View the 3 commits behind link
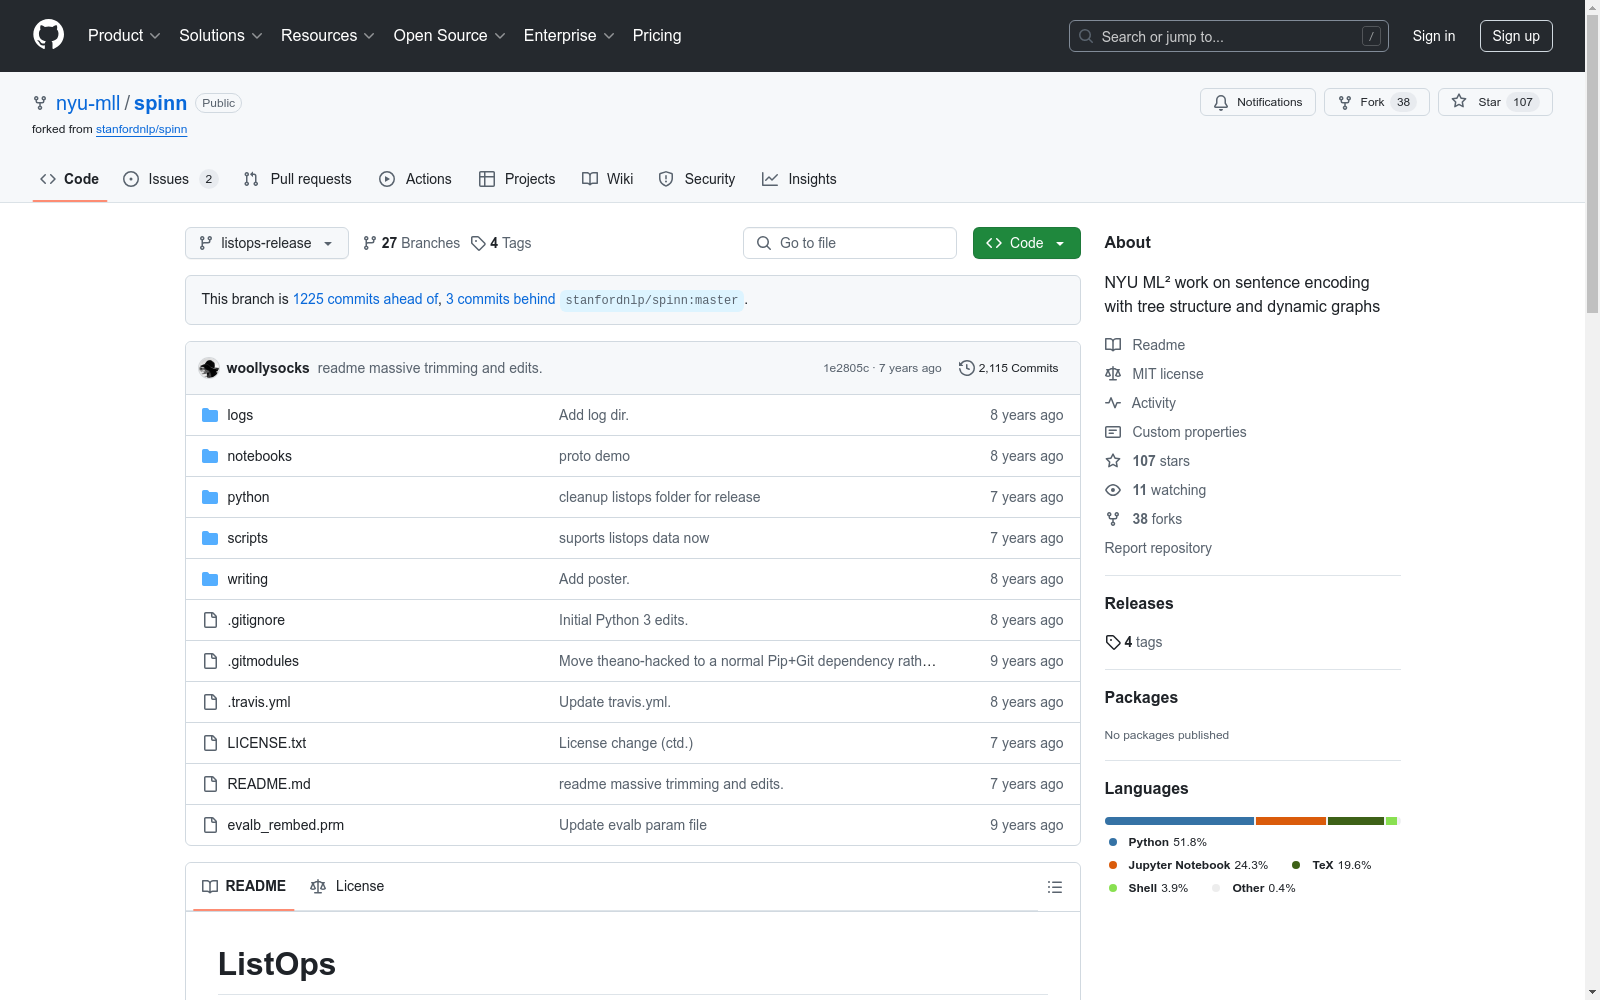 point(500,299)
